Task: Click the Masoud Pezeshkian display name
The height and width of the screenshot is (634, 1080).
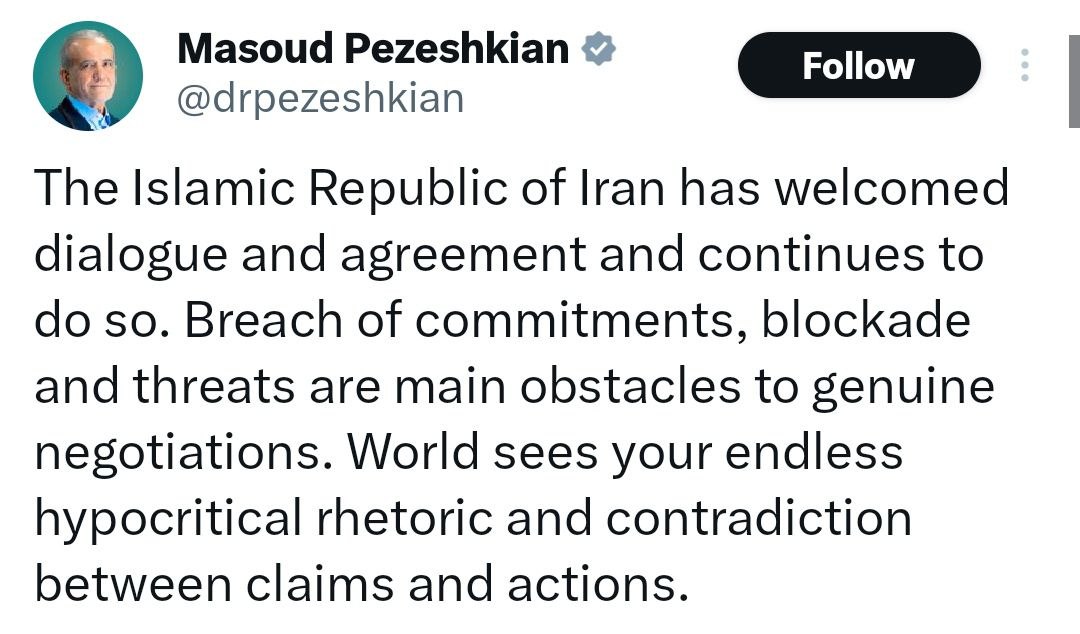Action: [372, 49]
